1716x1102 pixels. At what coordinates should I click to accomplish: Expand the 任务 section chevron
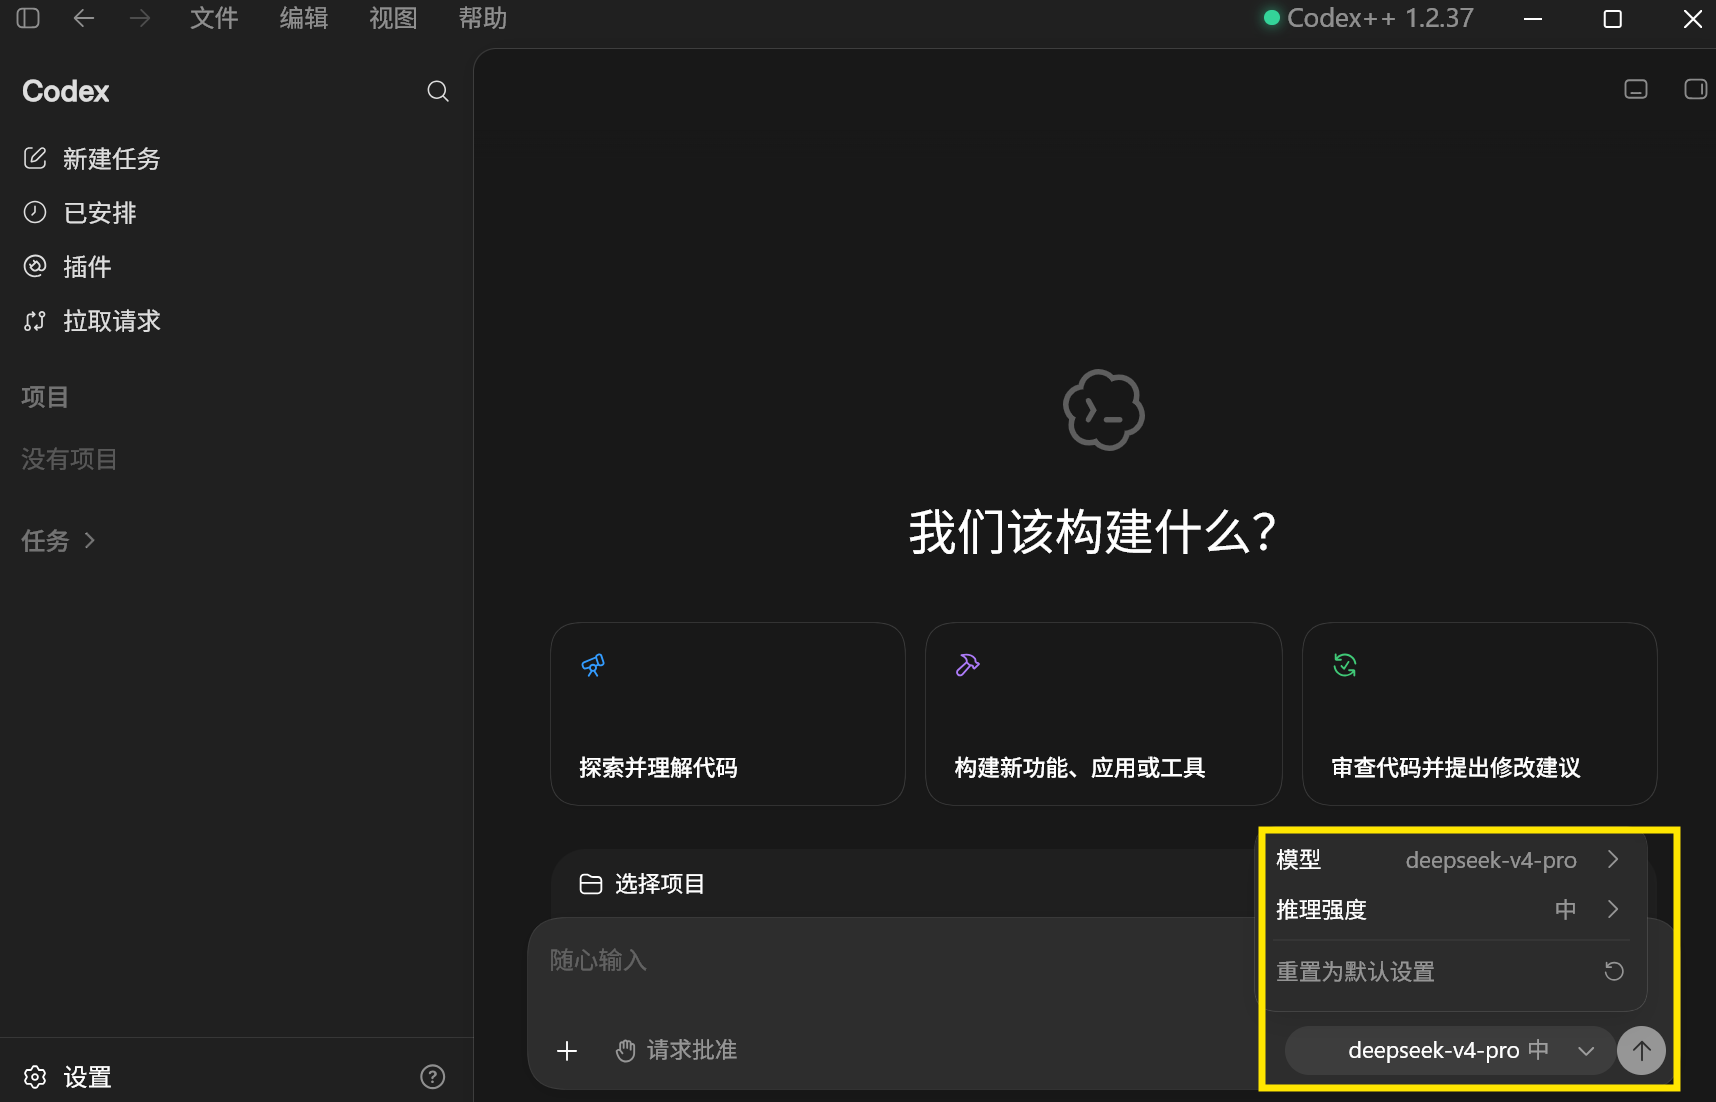coord(90,541)
